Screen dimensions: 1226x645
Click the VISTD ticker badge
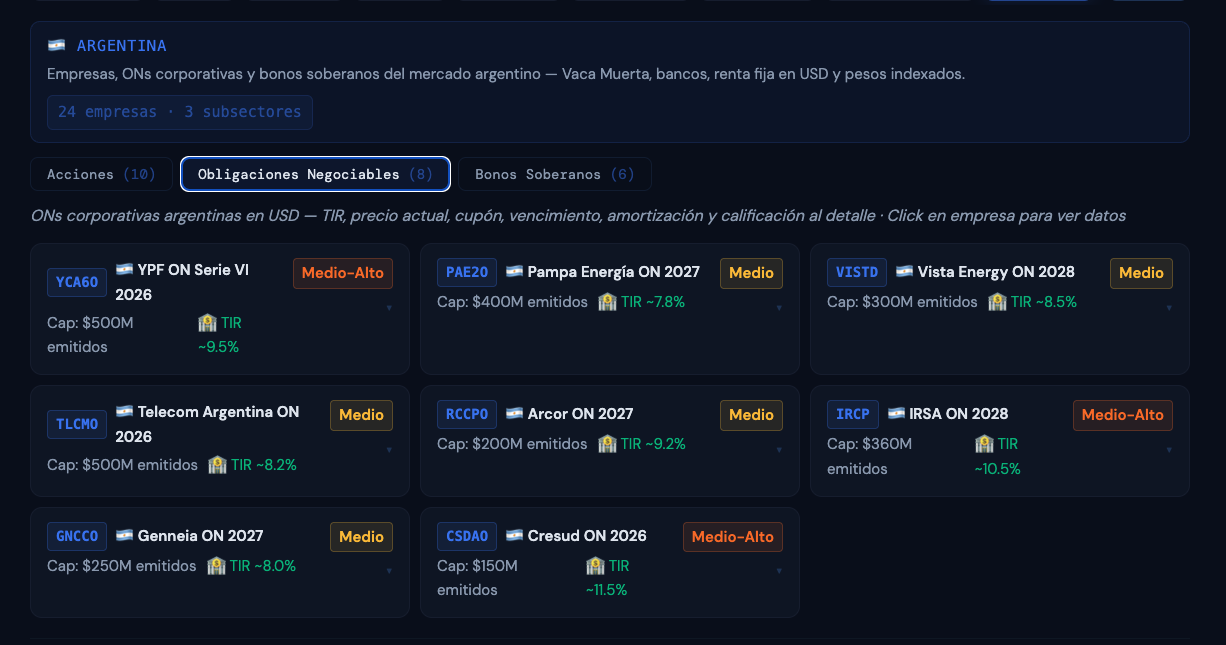pyautogui.click(x=857, y=272)
